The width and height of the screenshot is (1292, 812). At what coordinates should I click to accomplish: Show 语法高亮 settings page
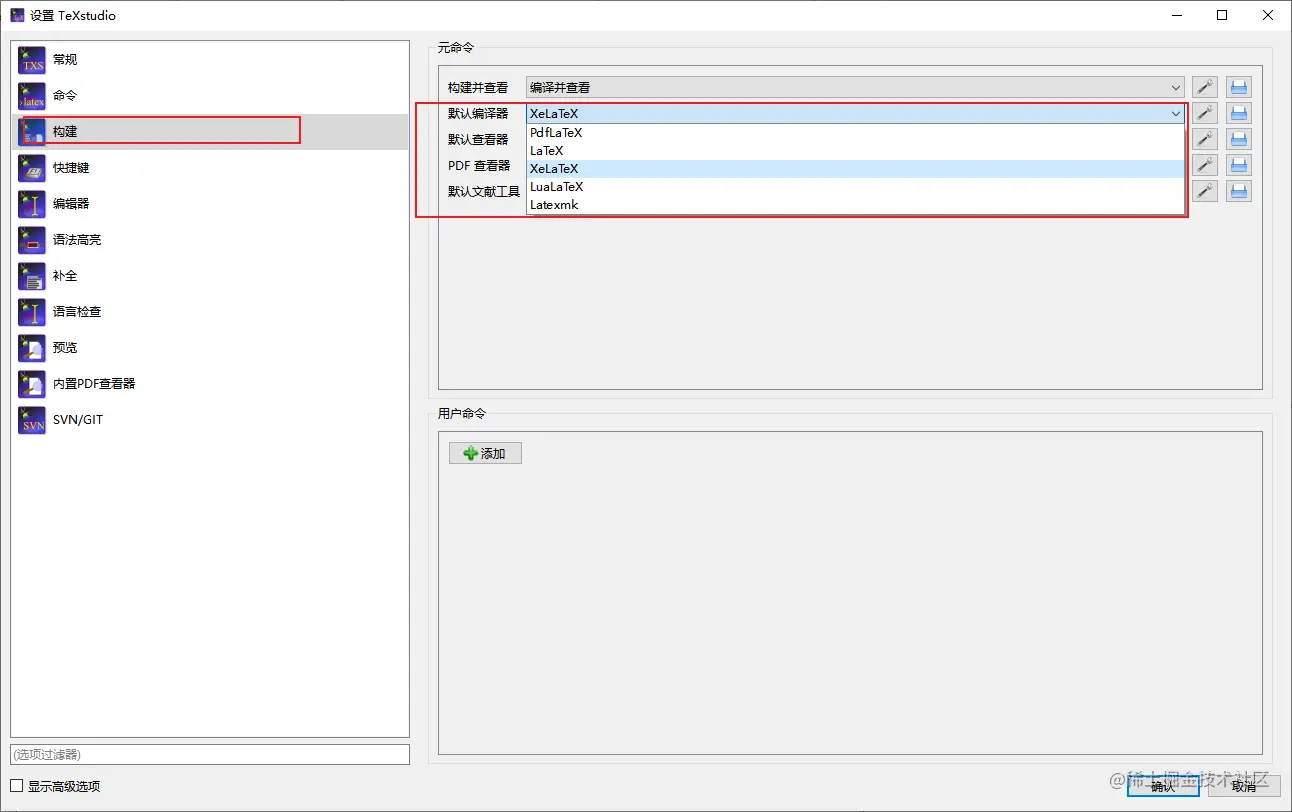[x=210, y=240]
